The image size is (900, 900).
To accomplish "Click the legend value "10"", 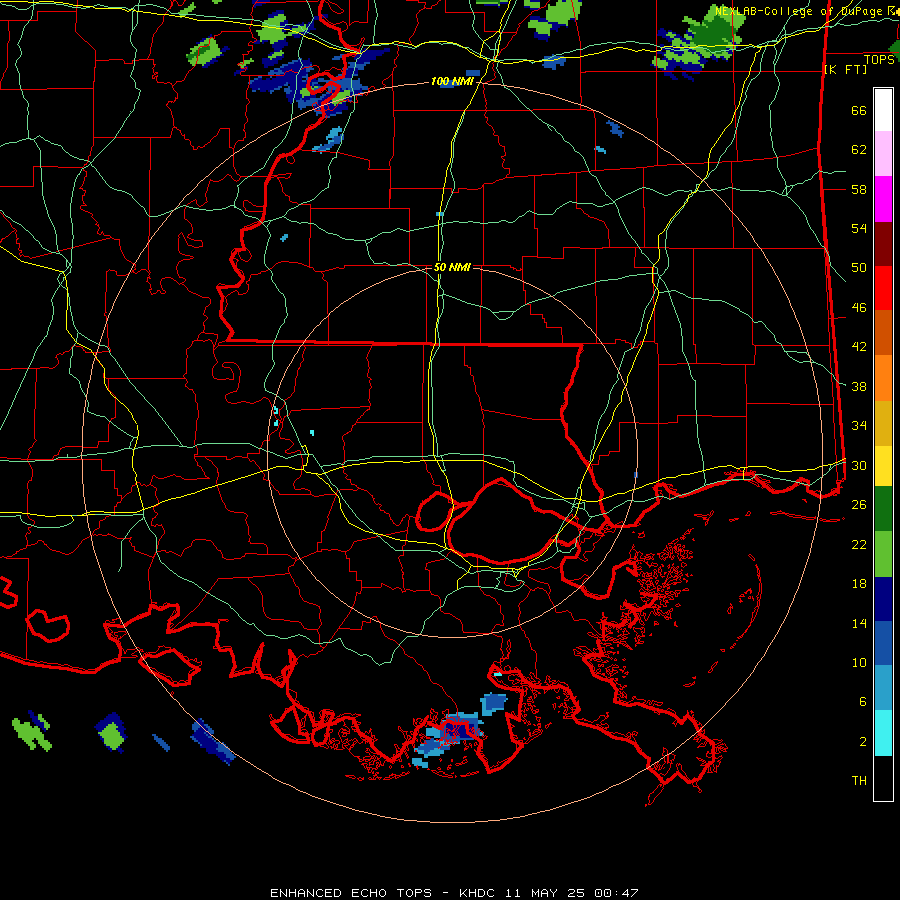I will [x=859, y=662].
